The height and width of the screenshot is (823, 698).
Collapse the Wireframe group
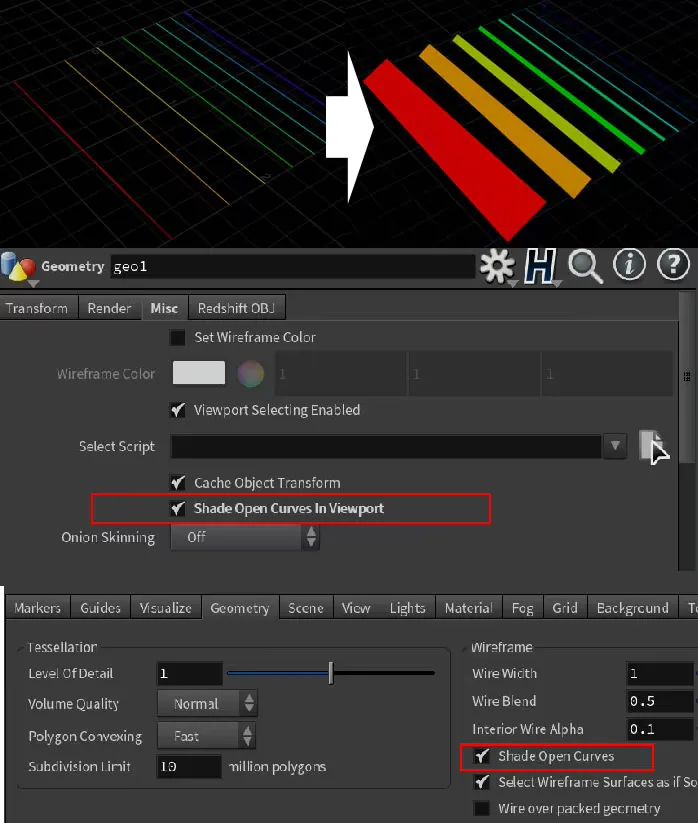pos(464,648)
